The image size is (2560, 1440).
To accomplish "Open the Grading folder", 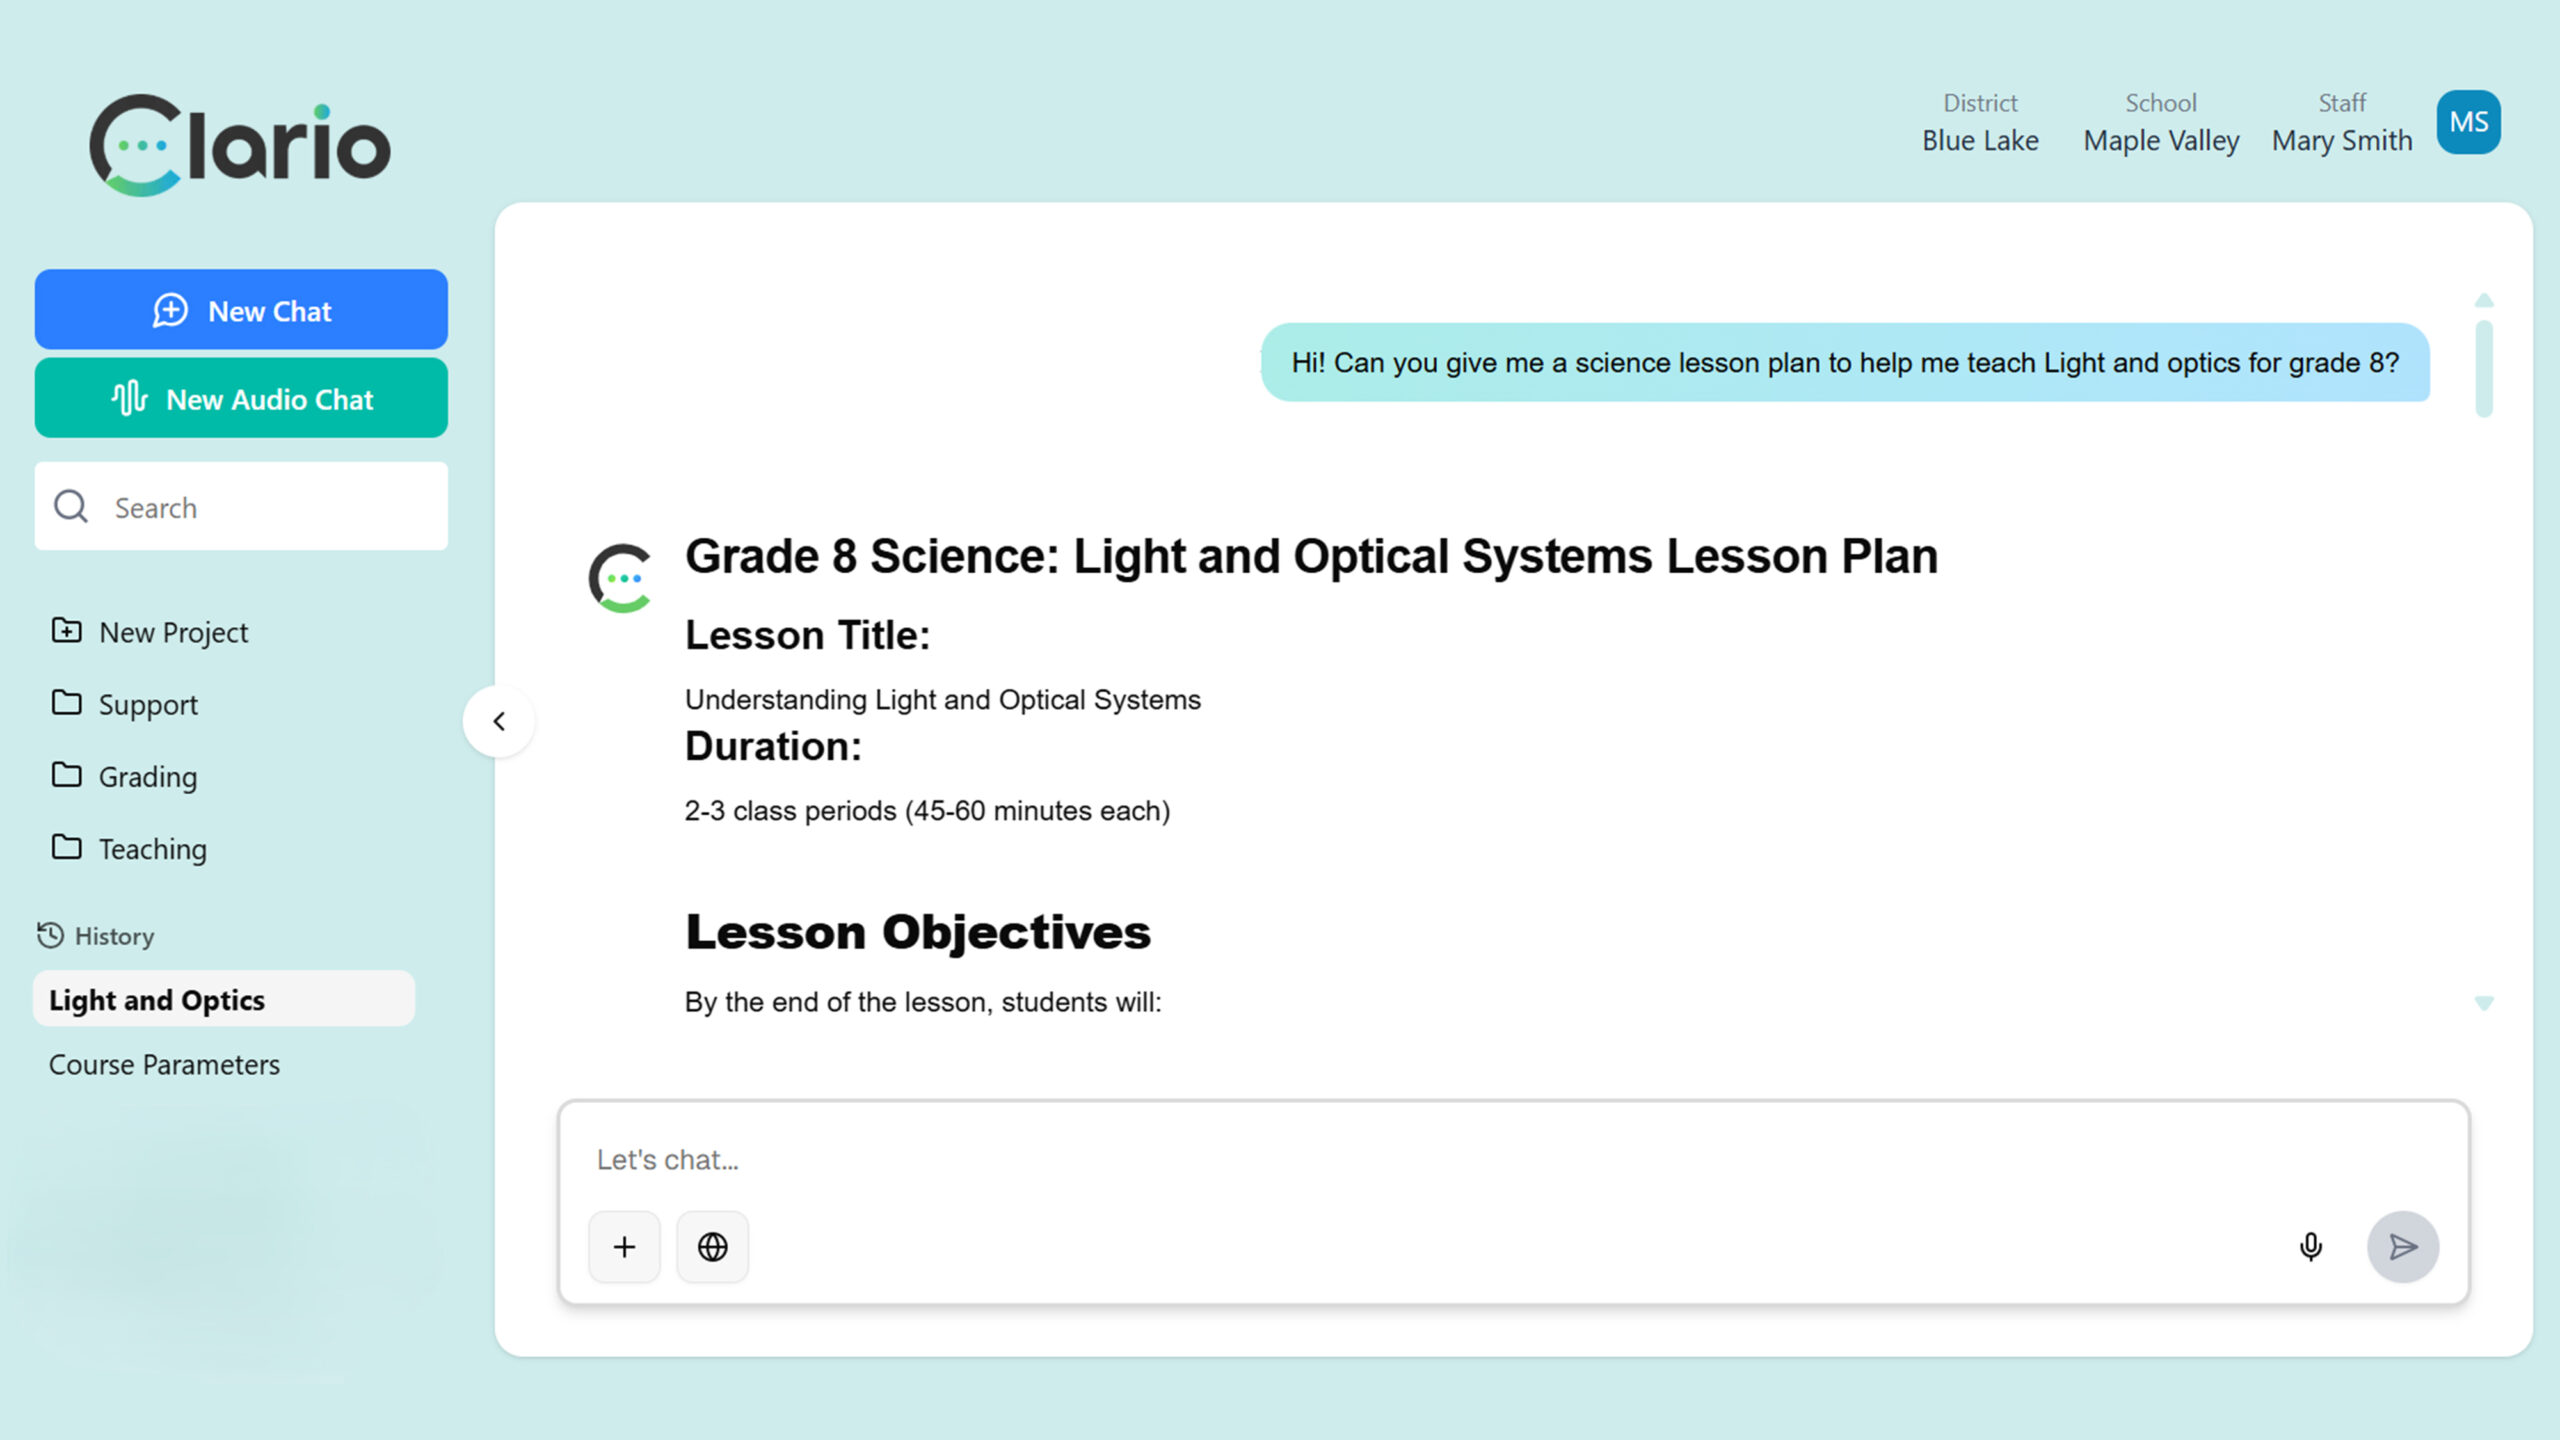I will click(x=147, y=776).
